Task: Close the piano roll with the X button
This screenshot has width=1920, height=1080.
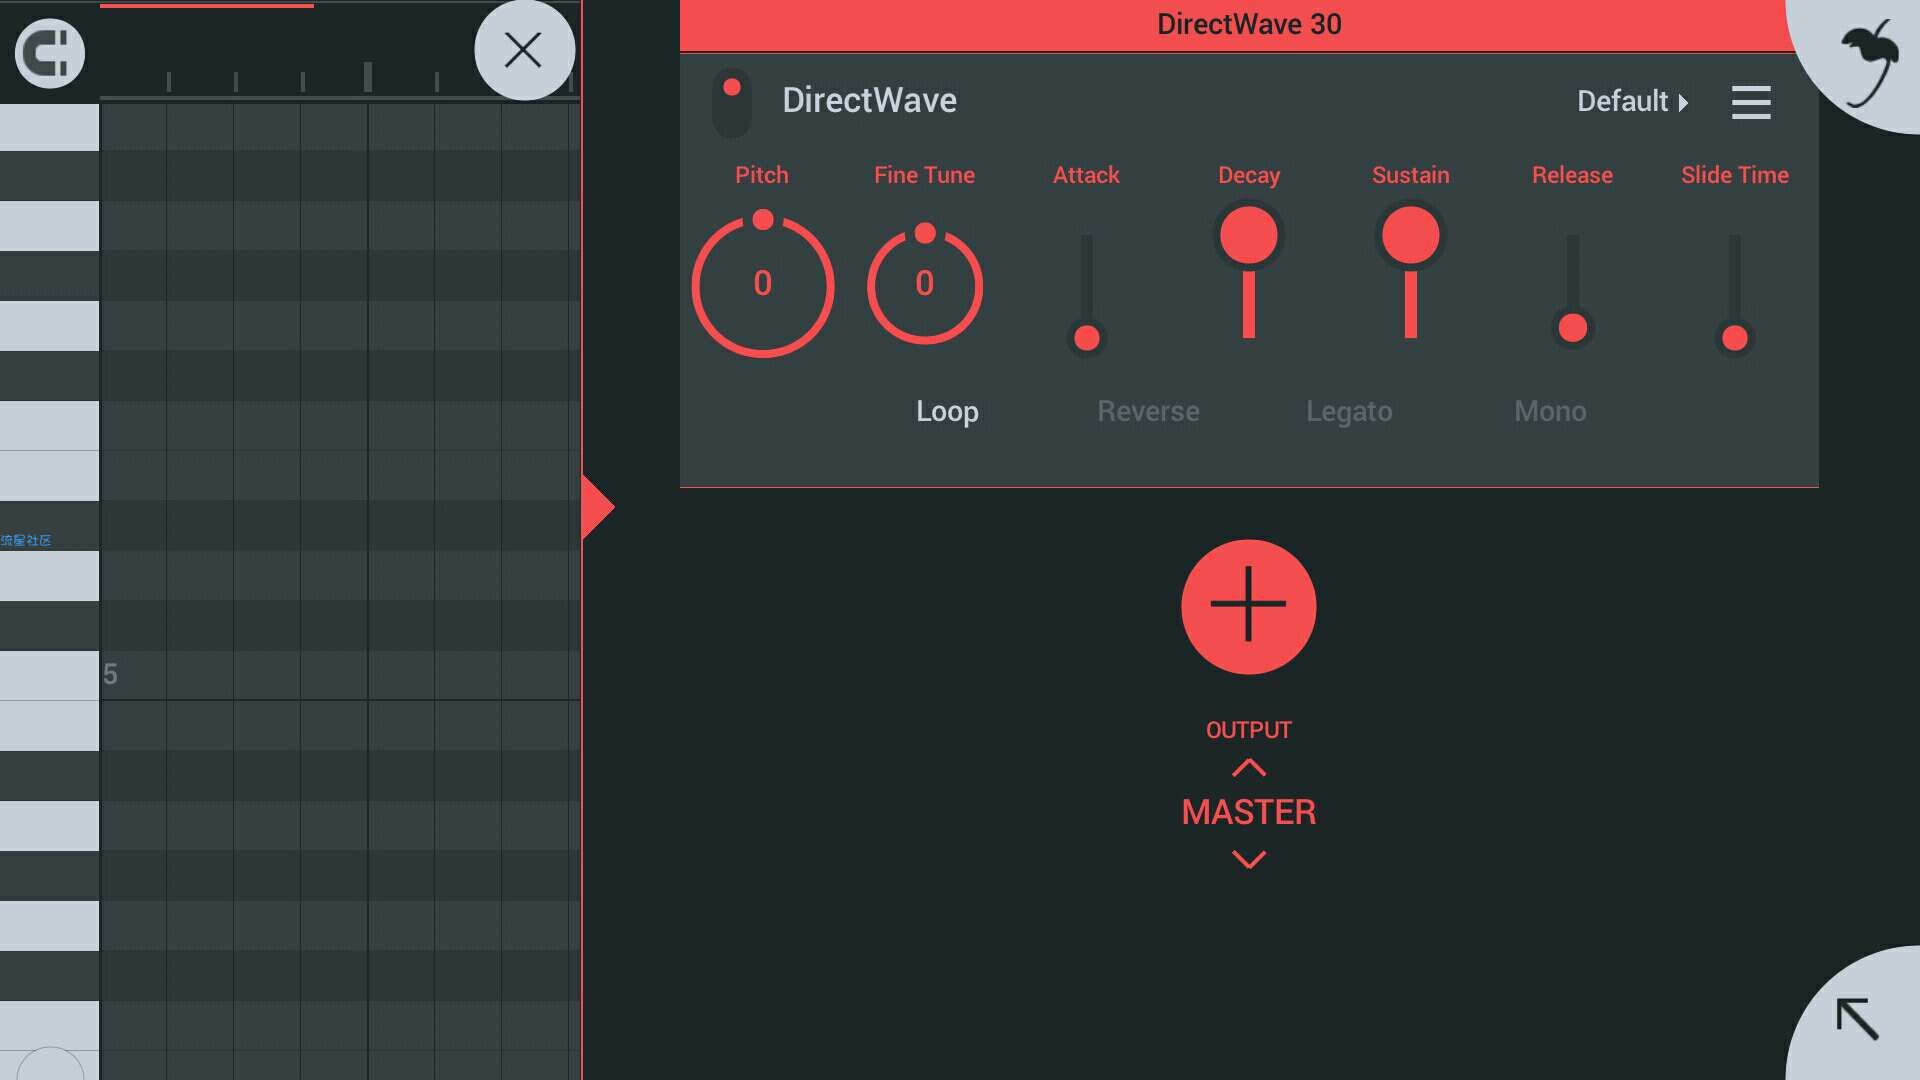Action: [523, 50]
